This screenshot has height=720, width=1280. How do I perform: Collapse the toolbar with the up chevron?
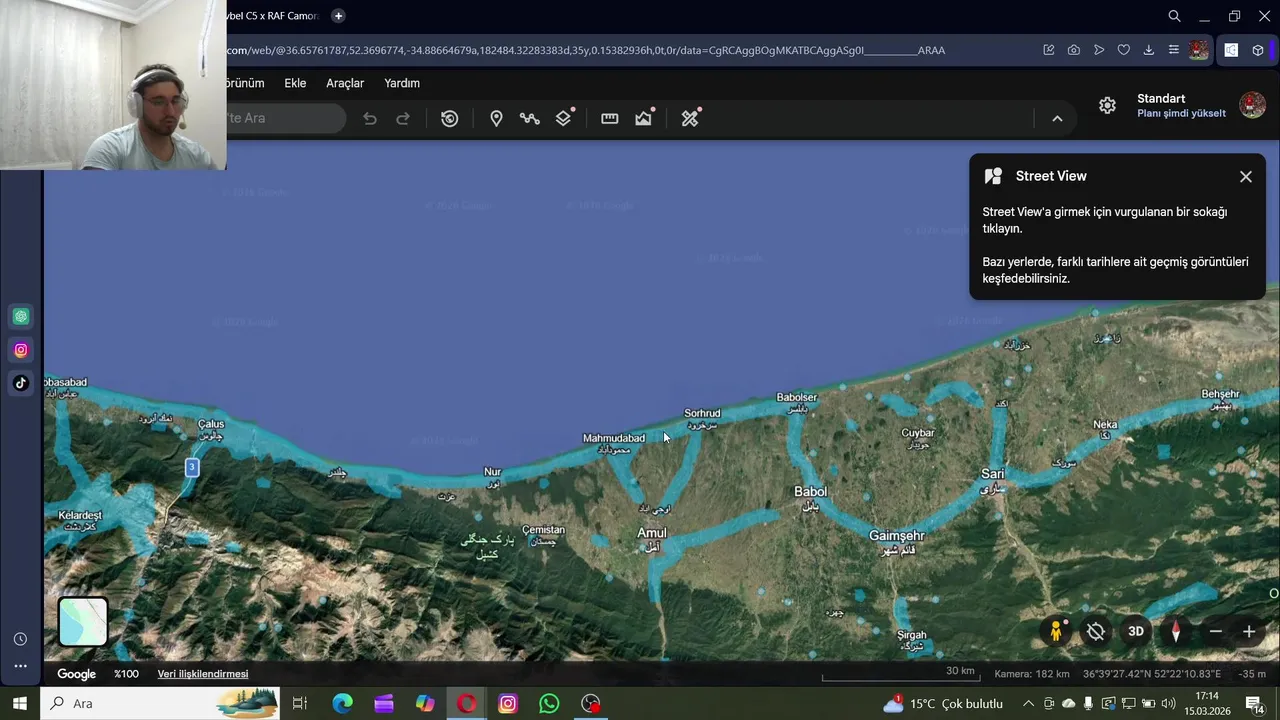coord(1057,118)
